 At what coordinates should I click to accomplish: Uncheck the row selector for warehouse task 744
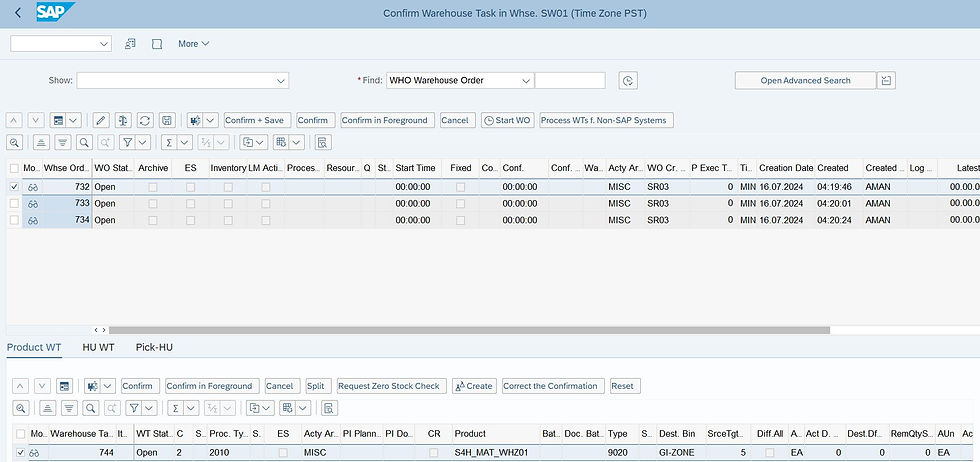point(21,453)
